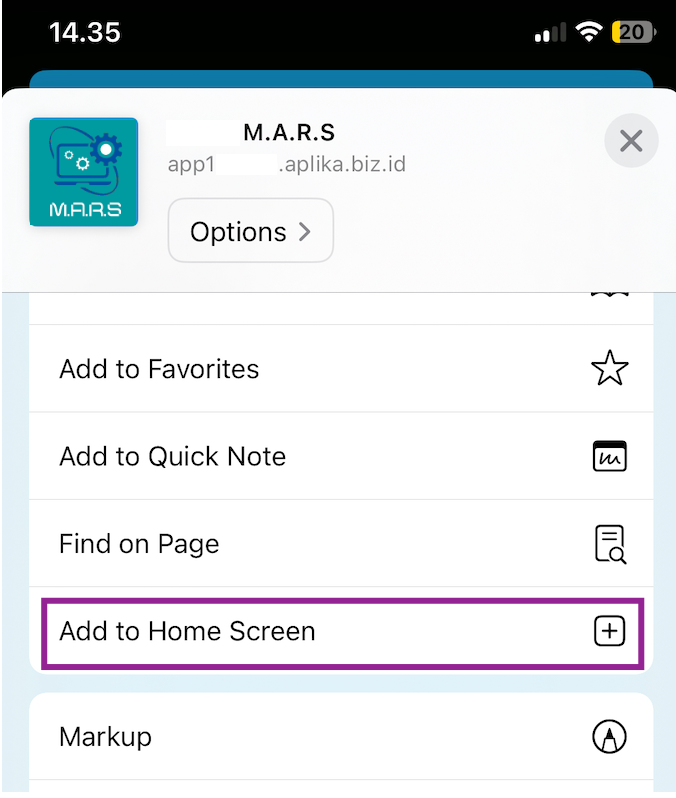The image size is (676, 798).
Task: Tap the 14.35 clock in the status bar
Action: click(x=84, y=31)
